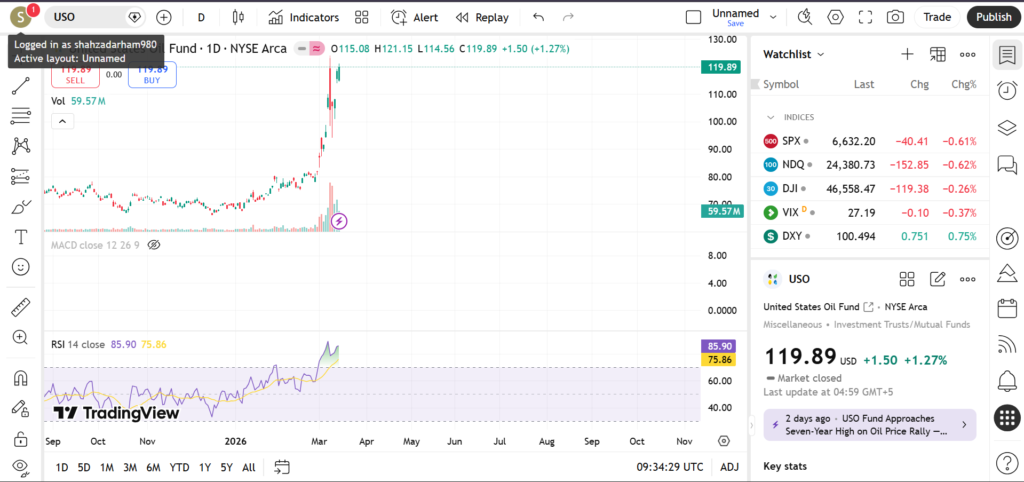The image size is (1024, 482).
Task: Toggle MACD indicator visibility eye
Action: (x=154, y=244)
